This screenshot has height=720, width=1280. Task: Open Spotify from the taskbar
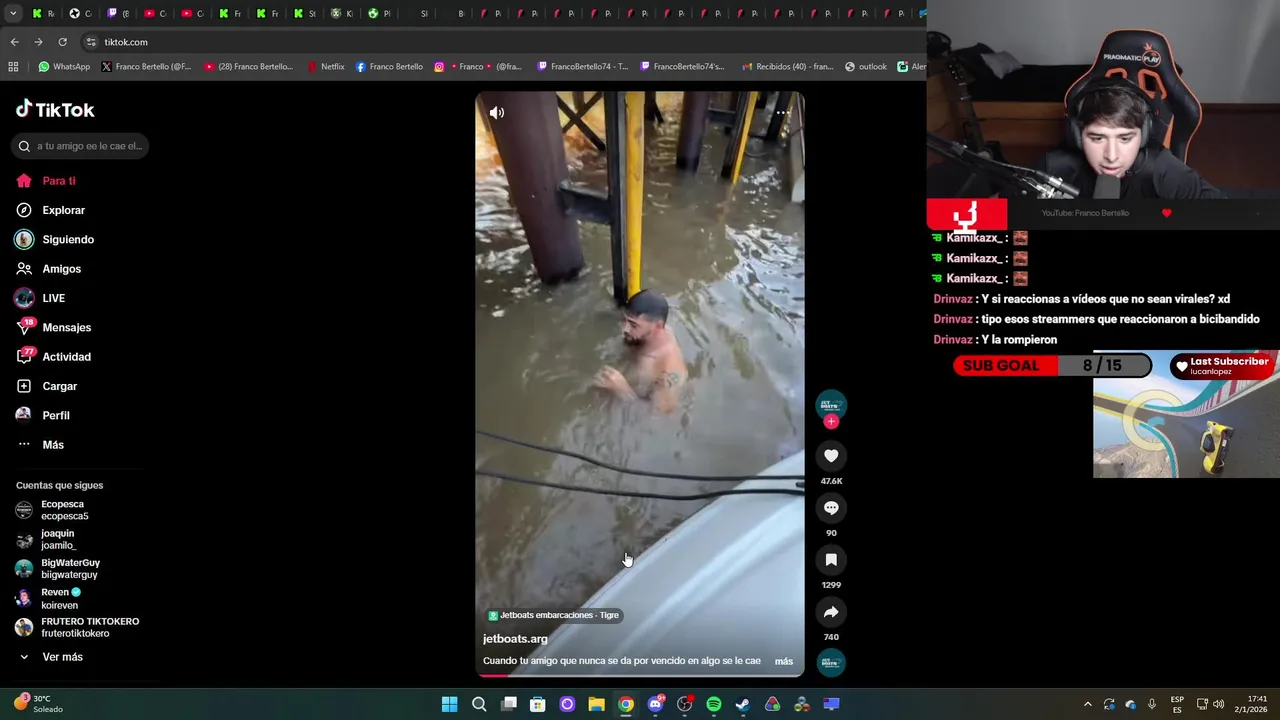coord(714,704)
